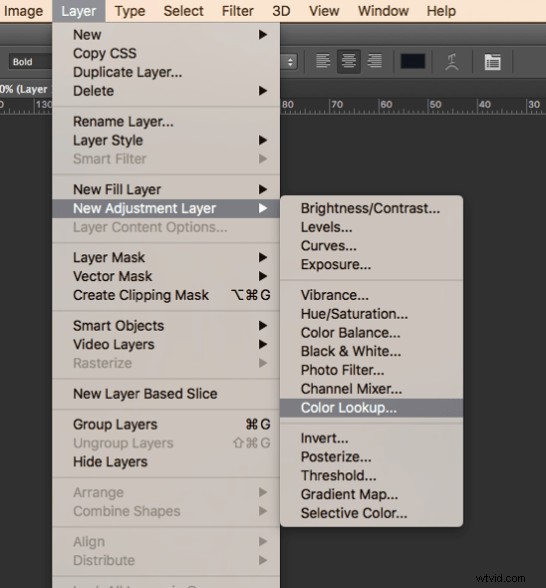
Task: Choose Rename Layer...
Action: [x=166, y=122]
